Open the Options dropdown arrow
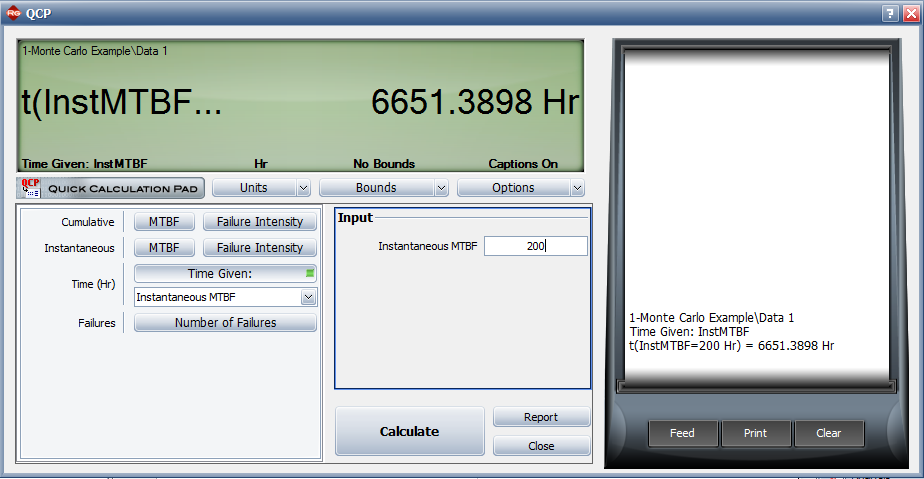Image resolution: width=924 pixels, height=479 pixels. pyautogui.click(x=578, y=188)
